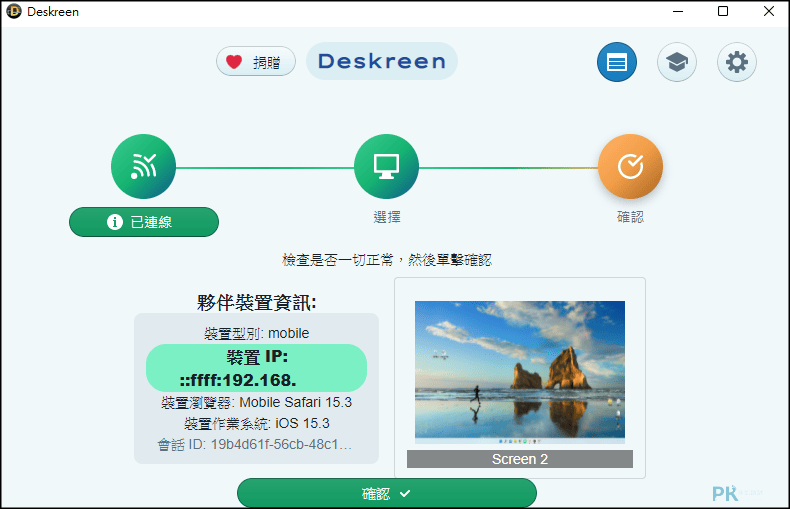This screenshot has width=790, height=509.
Task: Click the Screen 2 label bar
Action: 520,459
